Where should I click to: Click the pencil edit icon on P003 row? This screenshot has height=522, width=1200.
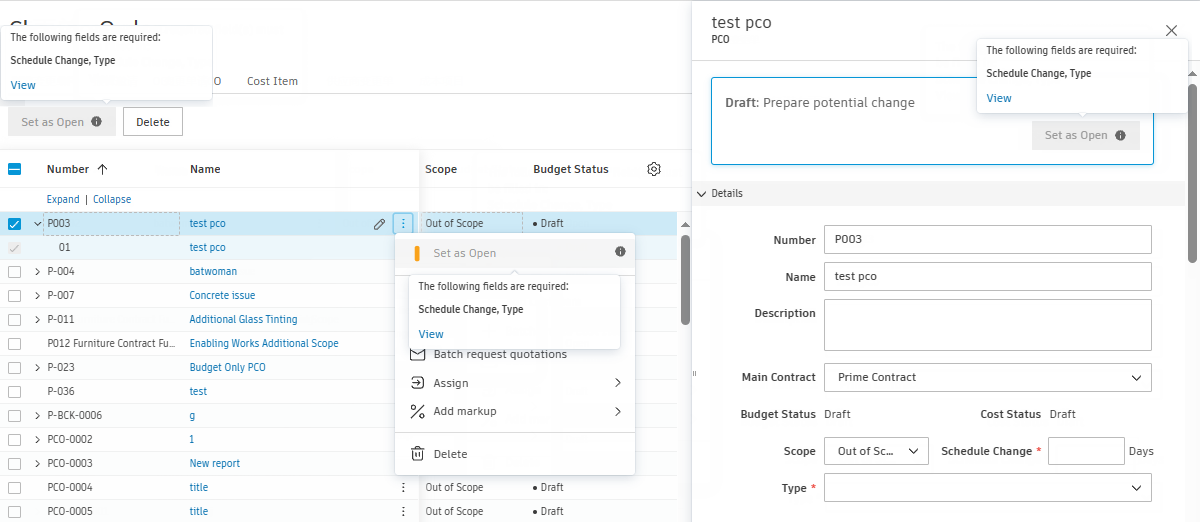point(380,224)
